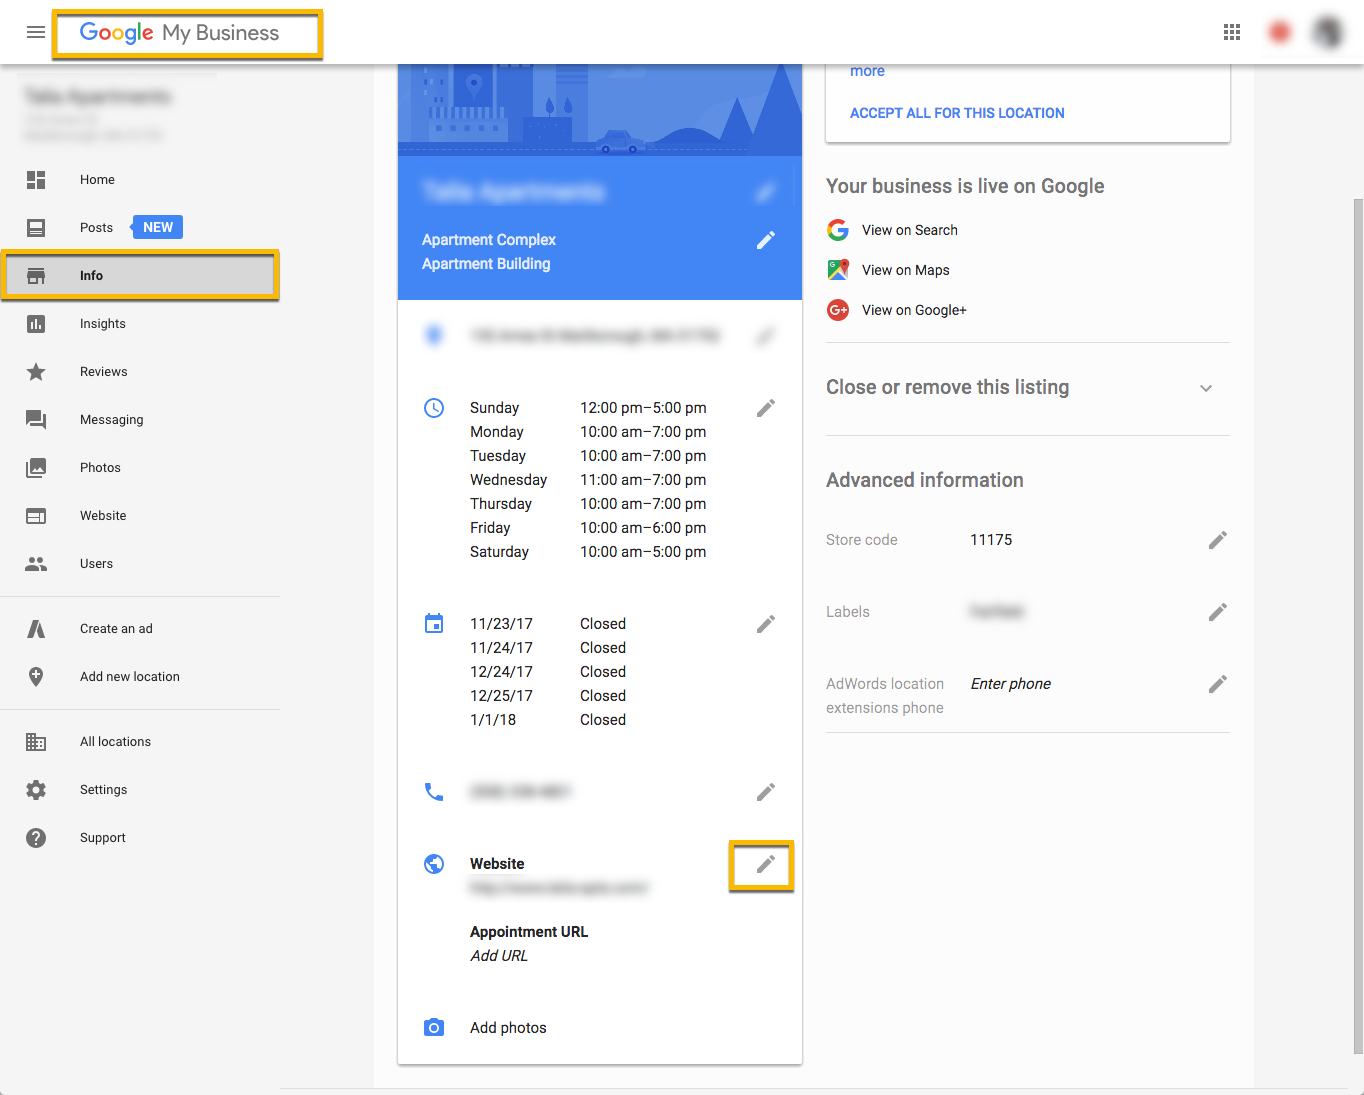Click the Add photos link
This screenshot has height=1095, width=1364.
(508, 1028)
